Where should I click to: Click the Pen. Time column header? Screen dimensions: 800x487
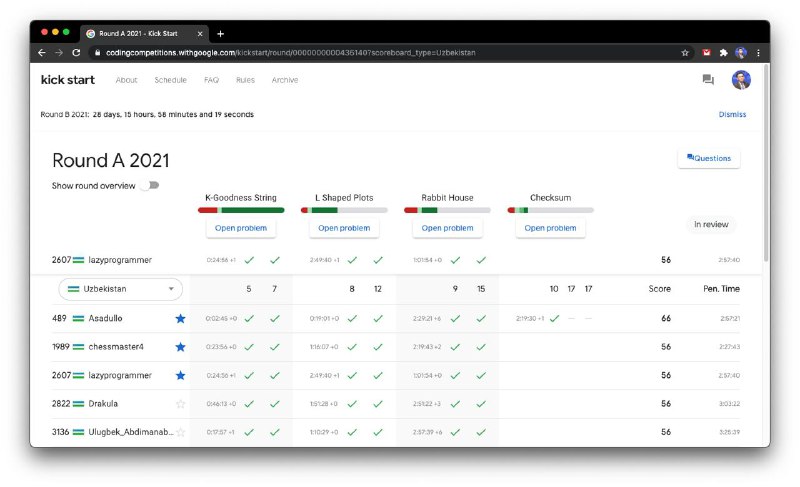[721, 289]
